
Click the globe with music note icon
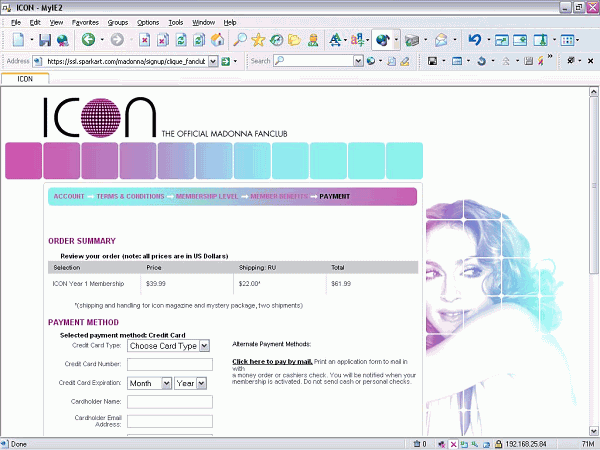[x=382, y=40]
